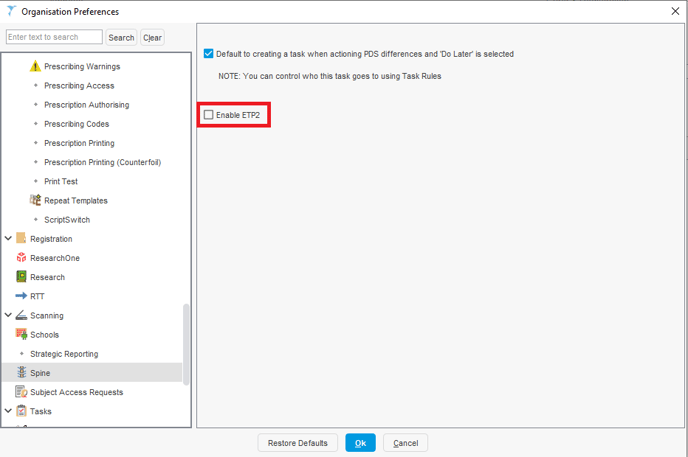The width and height of the screenshot is (688, 457).
Task: Click the Subject Access Requests icon
Action: pos(21,392)
